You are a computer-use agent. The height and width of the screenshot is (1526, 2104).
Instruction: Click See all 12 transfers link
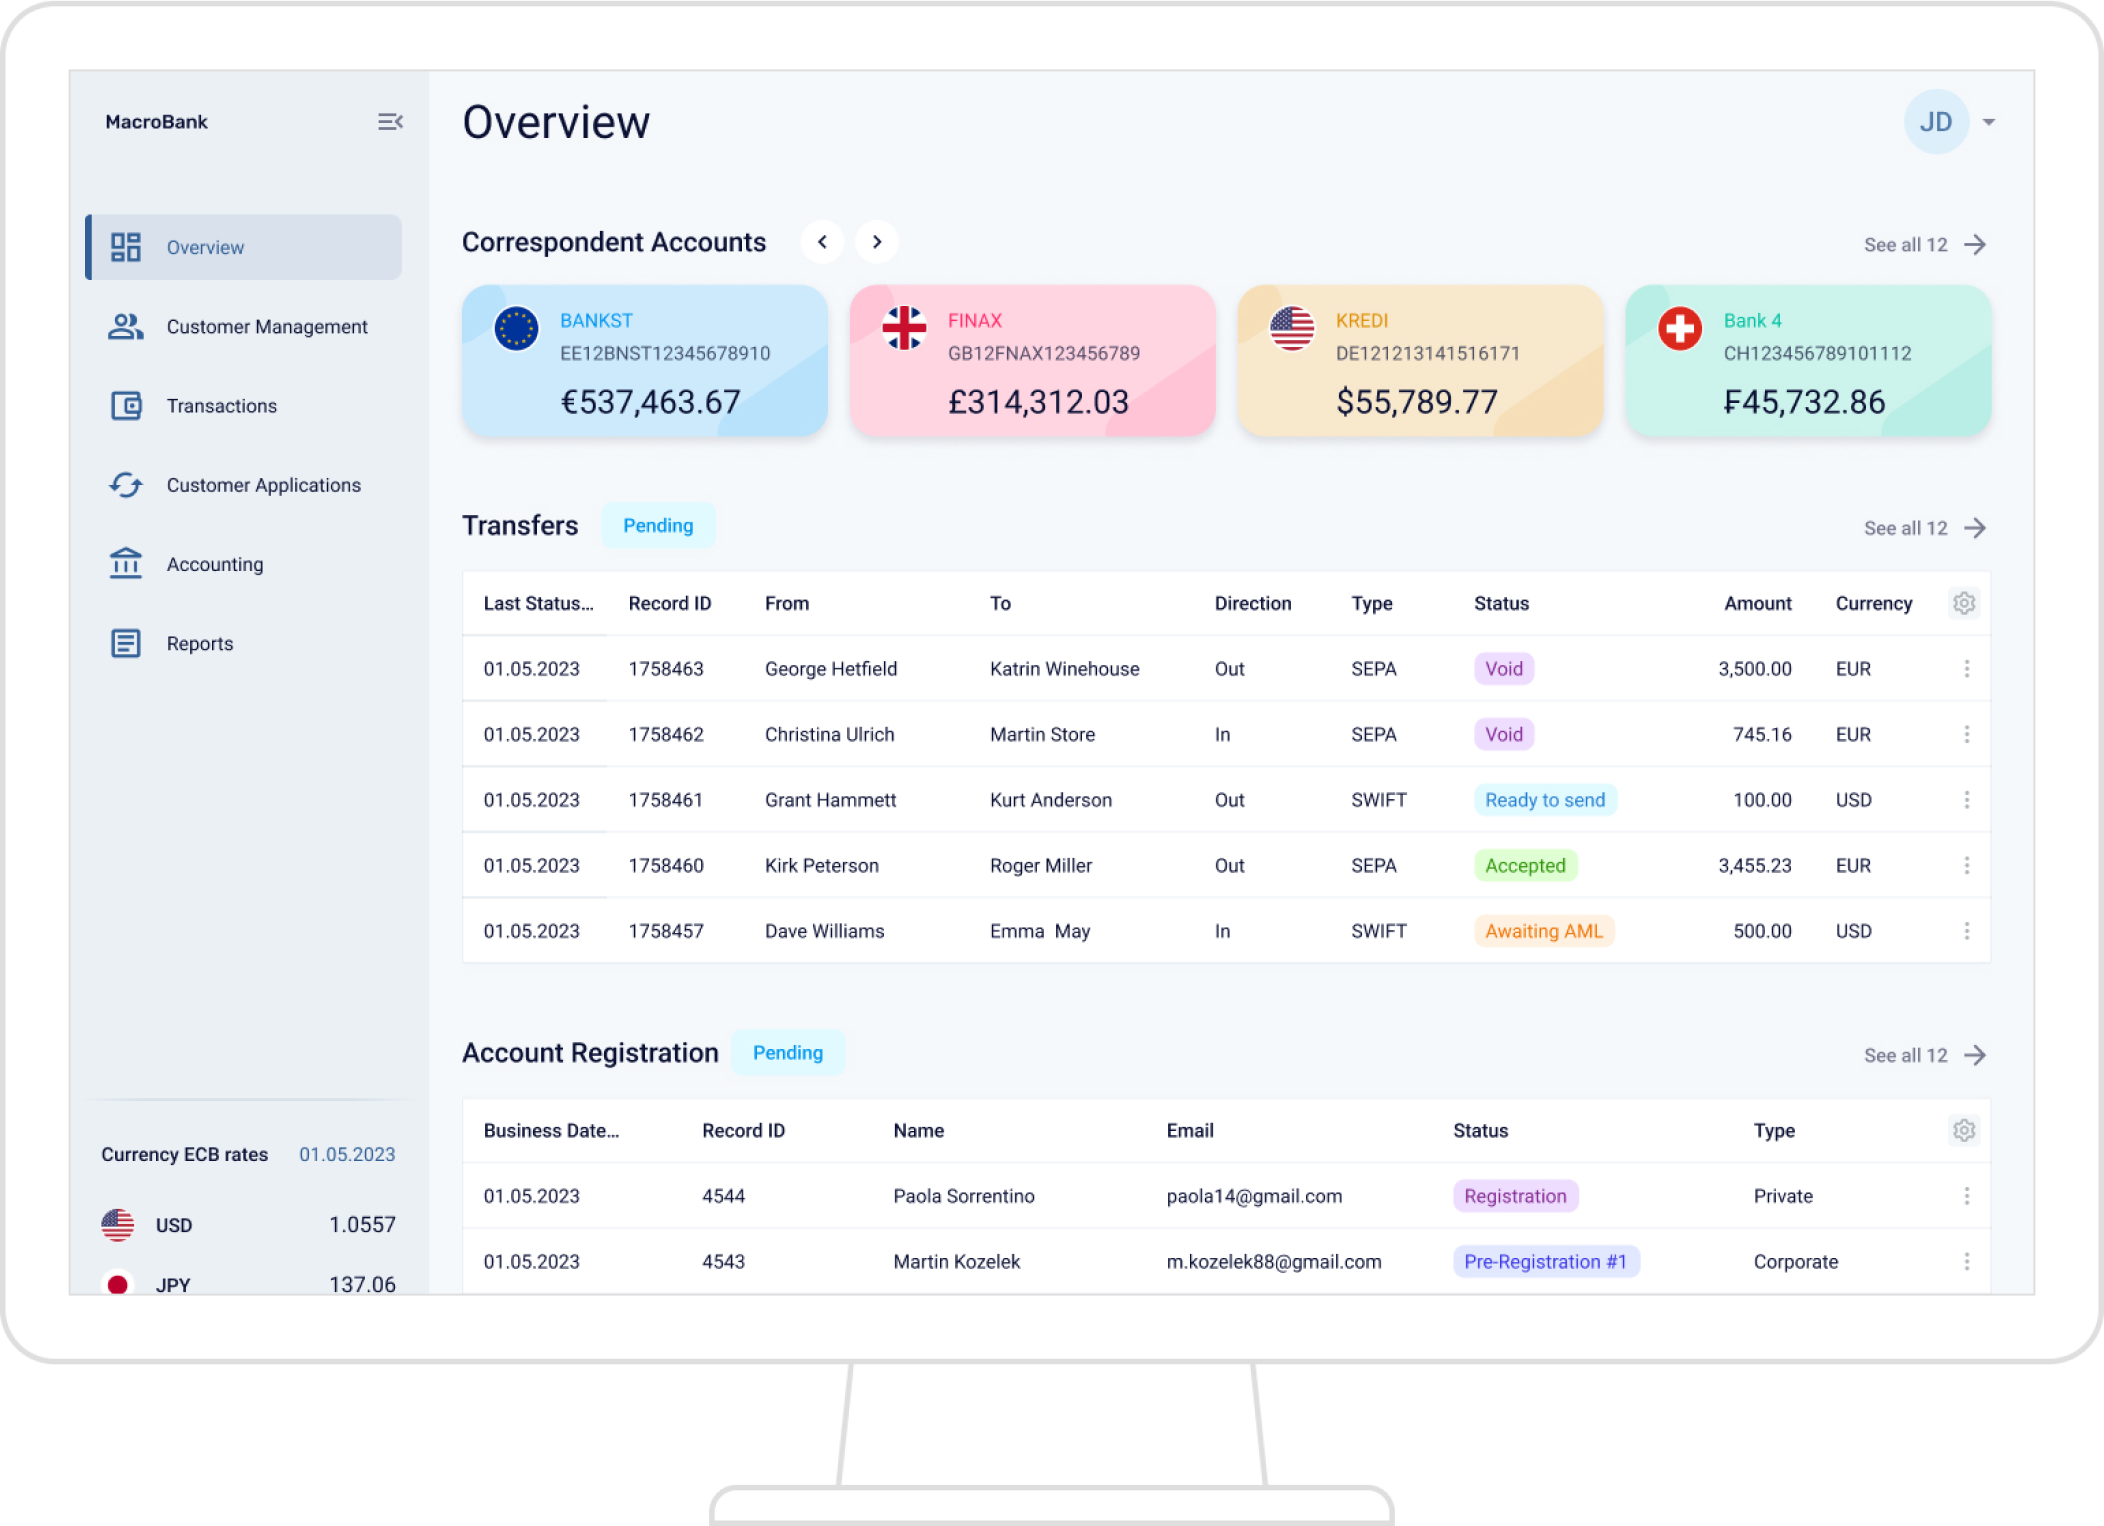[x=1922, y=527]
